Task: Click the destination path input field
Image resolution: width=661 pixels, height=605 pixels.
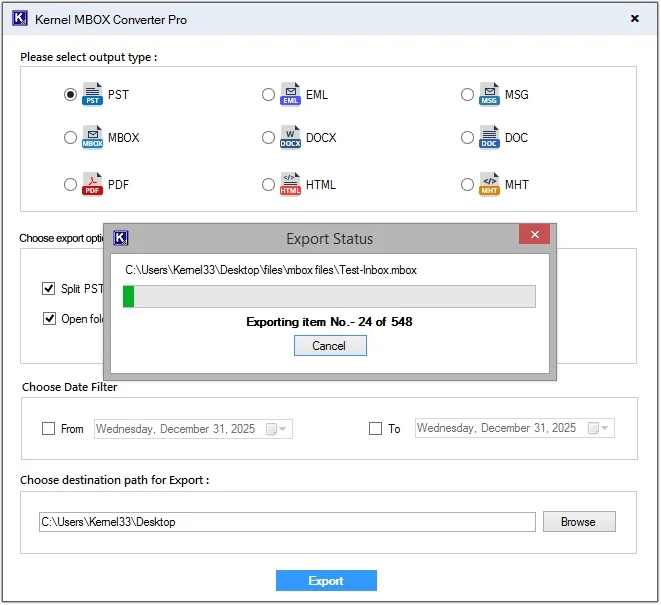Action: 287,522
